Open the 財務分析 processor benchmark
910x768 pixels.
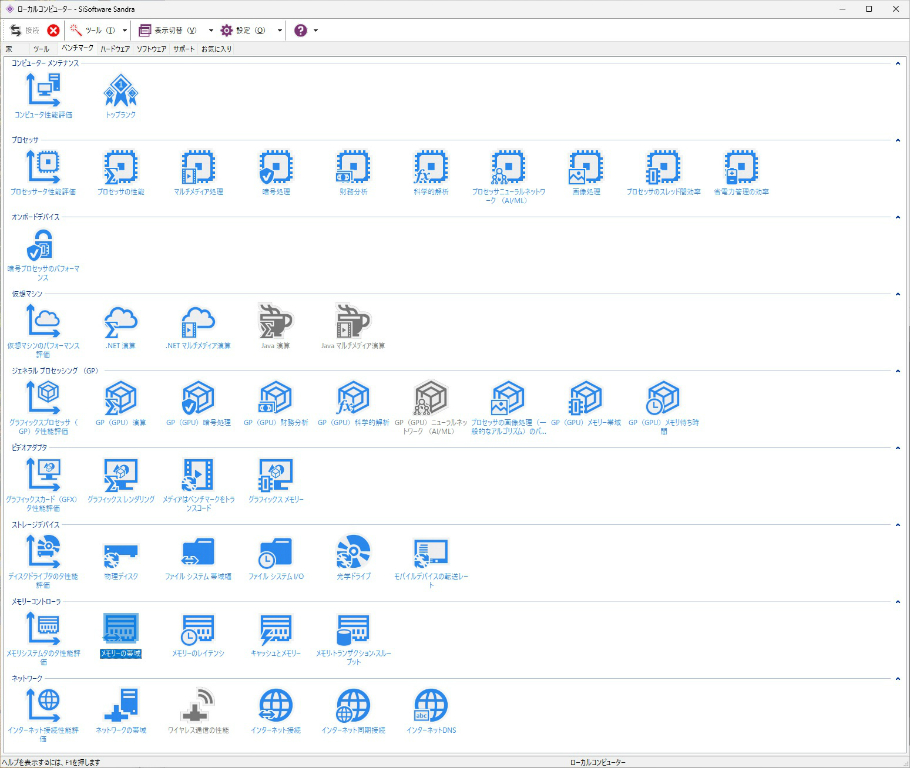[x=353, y=172]
